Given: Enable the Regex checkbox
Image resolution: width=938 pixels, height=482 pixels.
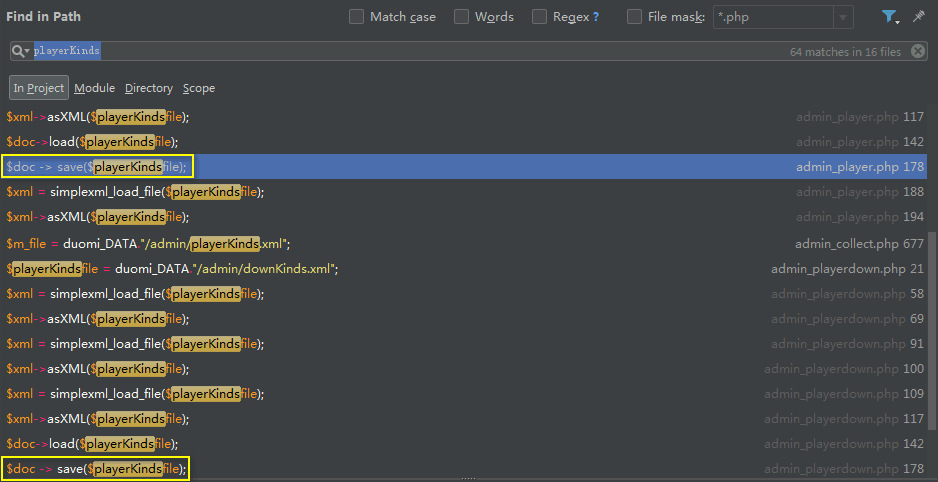Looking at the screenshot, I should [x=540, y=17].
